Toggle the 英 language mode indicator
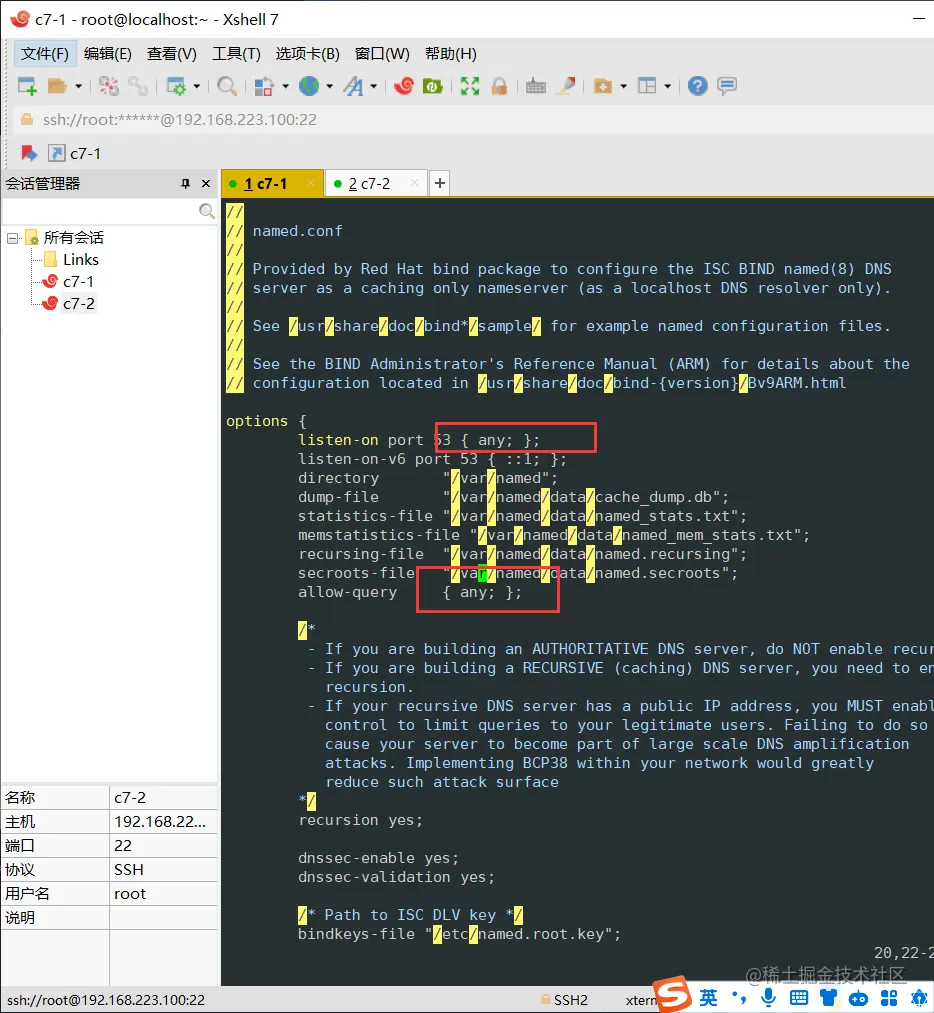934x1013 pixels. tap(709, 998)
